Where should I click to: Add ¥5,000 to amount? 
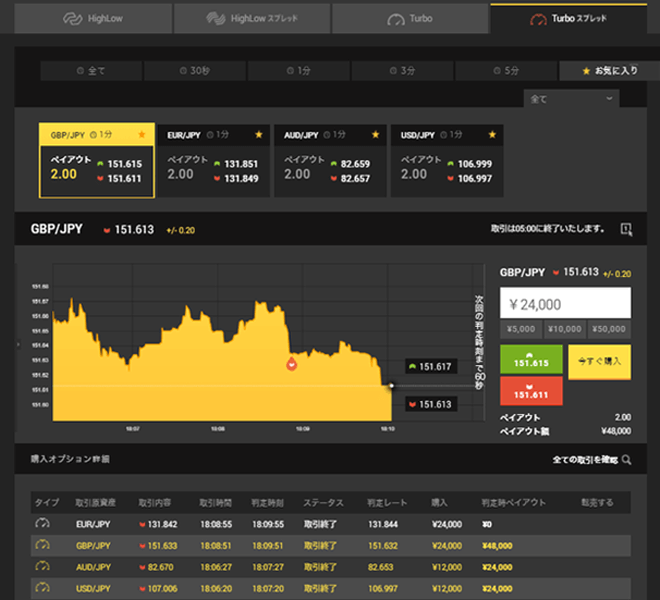[x=521, y=329]
